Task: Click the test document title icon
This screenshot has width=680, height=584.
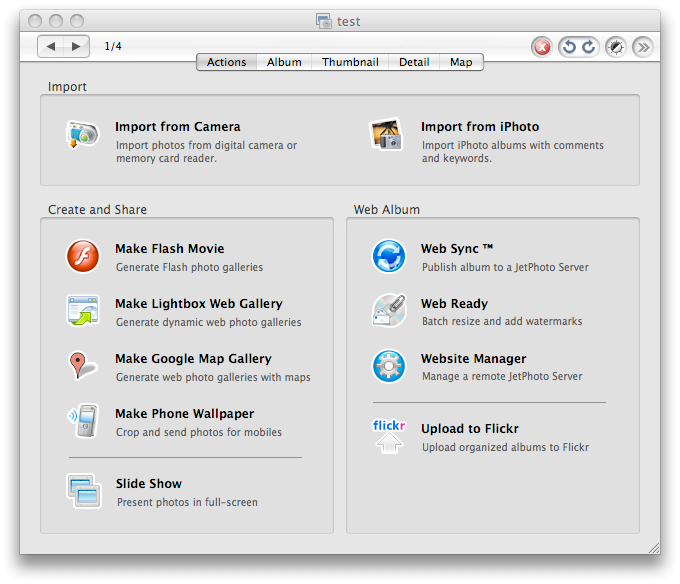Action: pyautogui.click(x=324, y=21)
